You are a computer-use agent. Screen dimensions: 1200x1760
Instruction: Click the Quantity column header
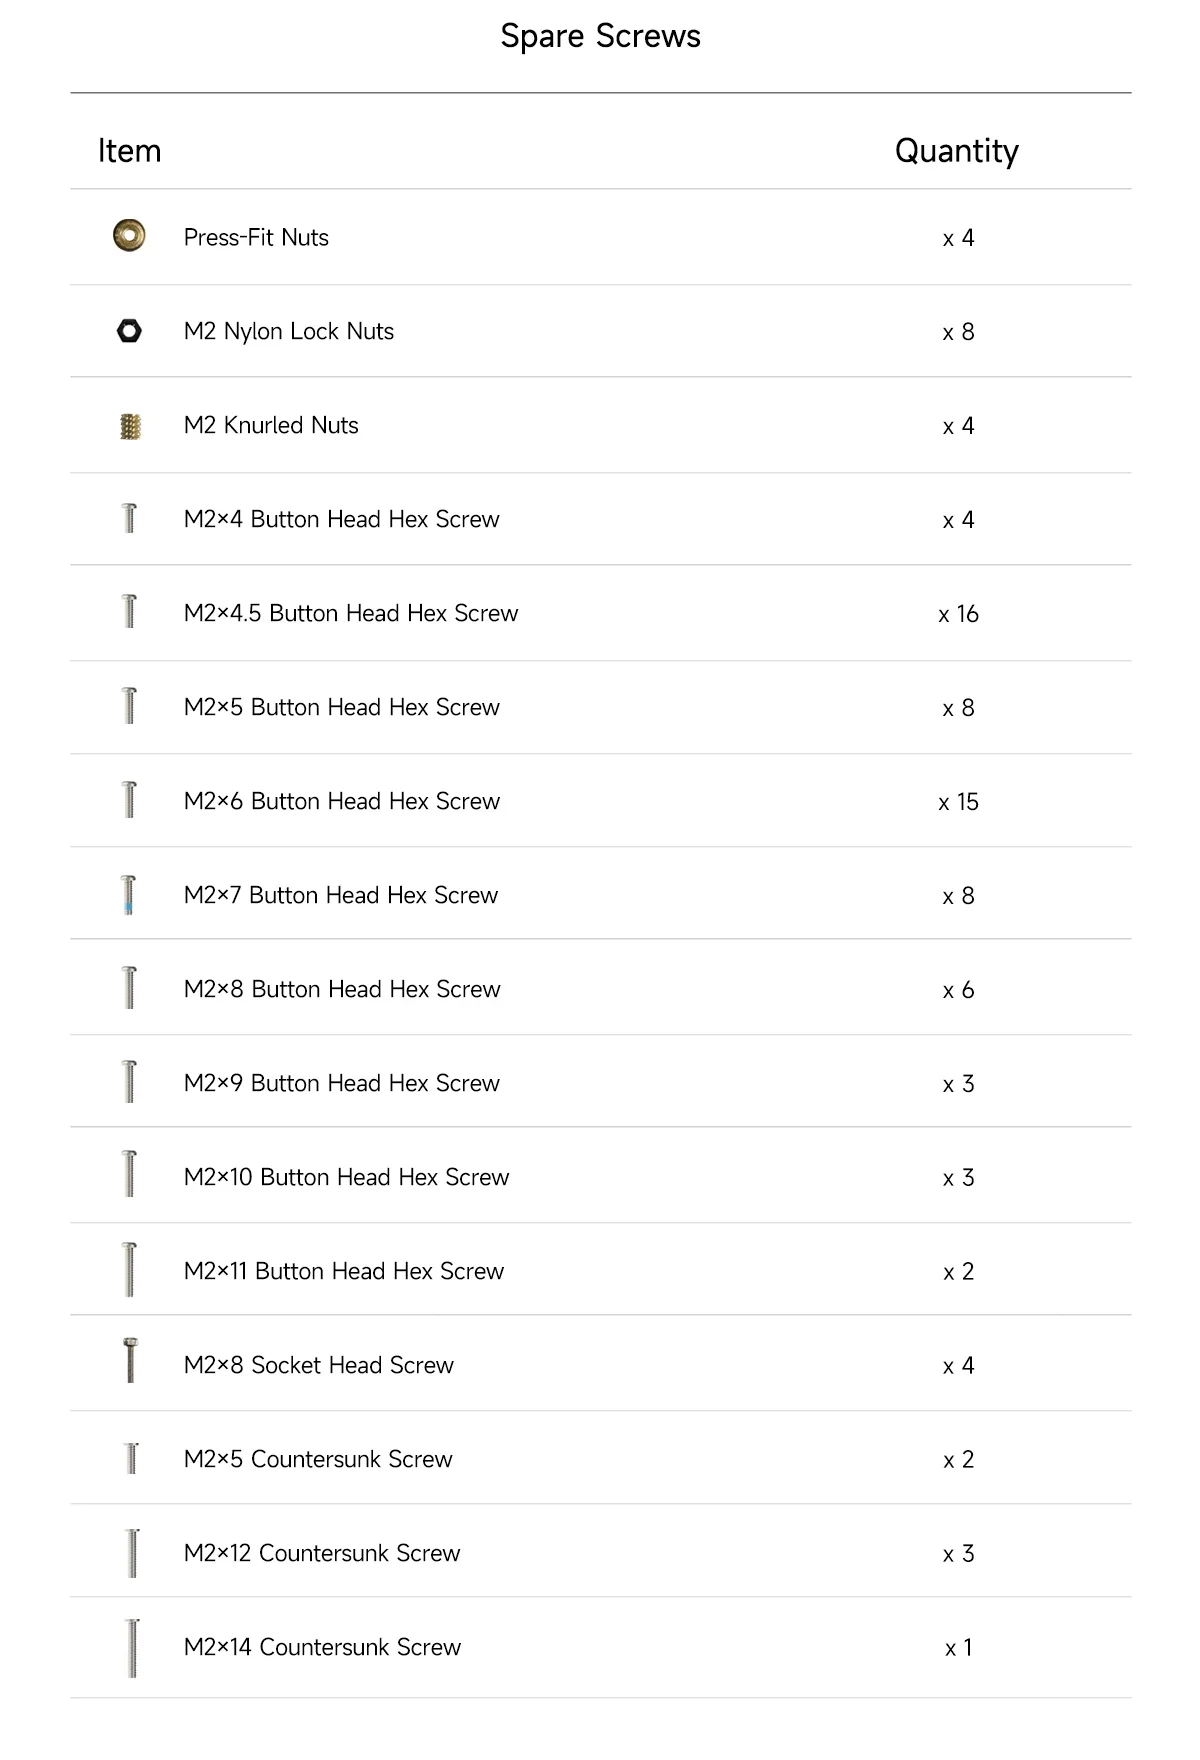click(x=957, y=151)
